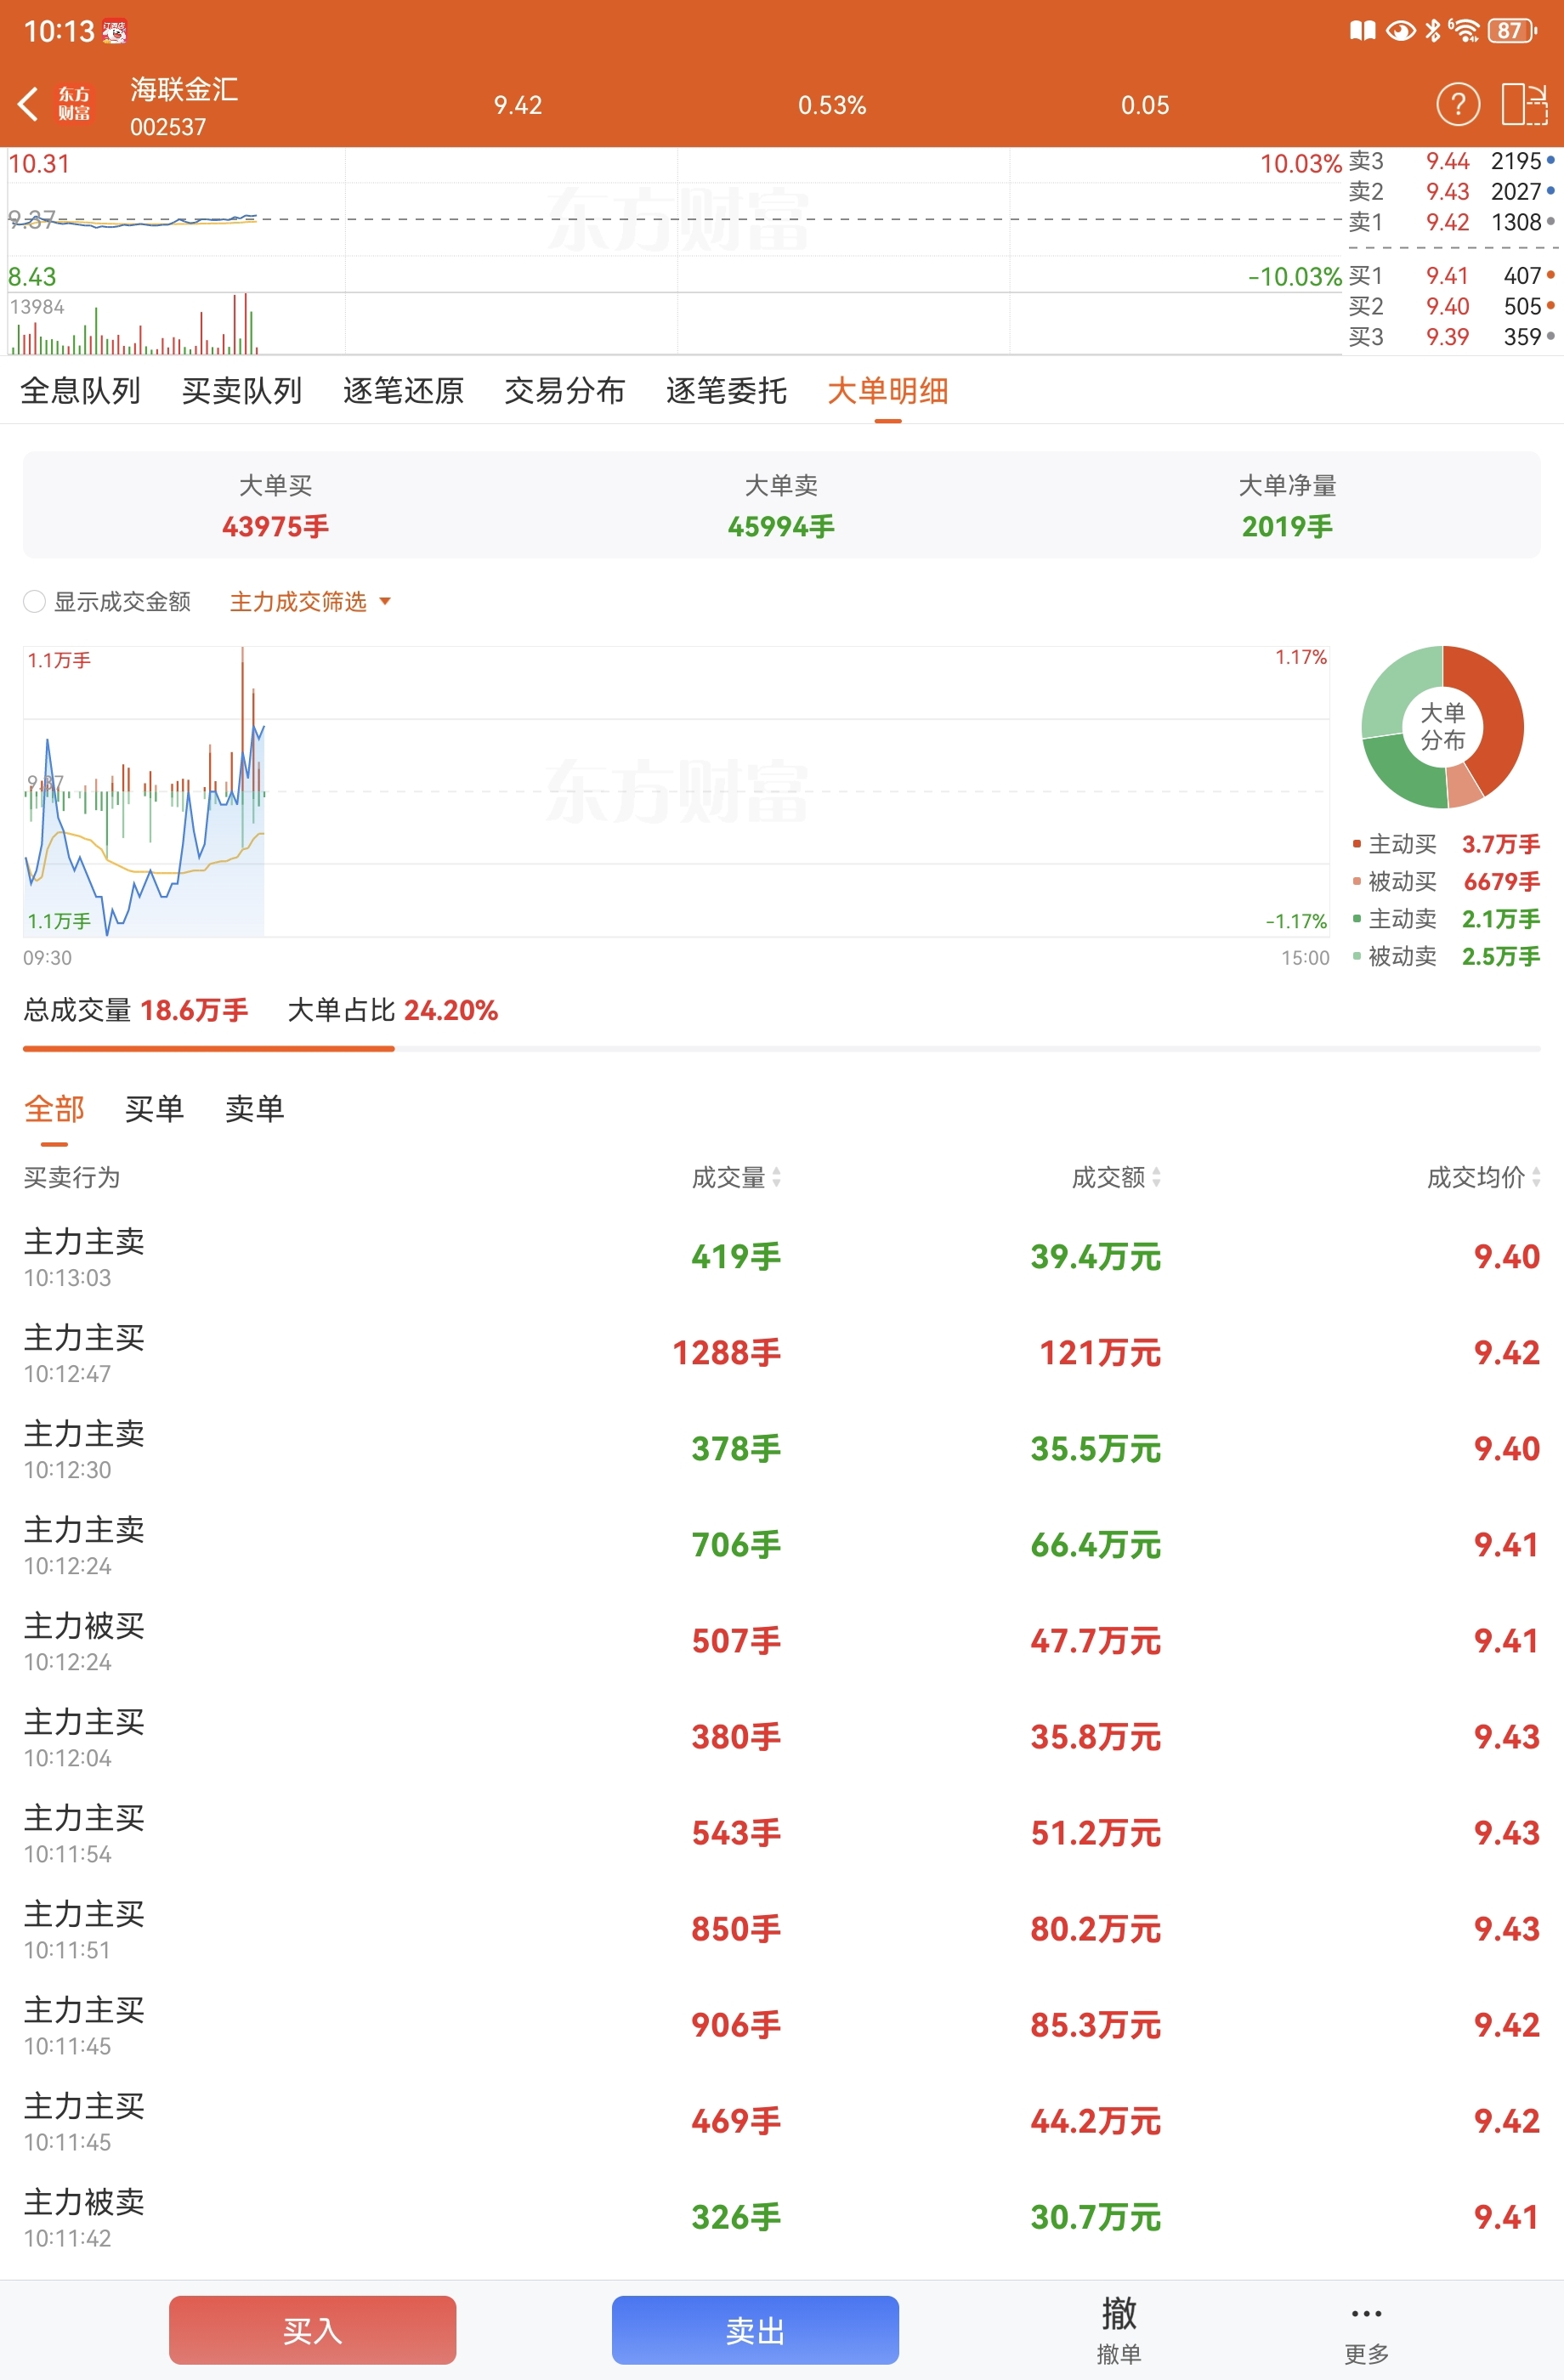Select 主力主买 row at 10:11:54
1564x2380 pixels.
782,1833
